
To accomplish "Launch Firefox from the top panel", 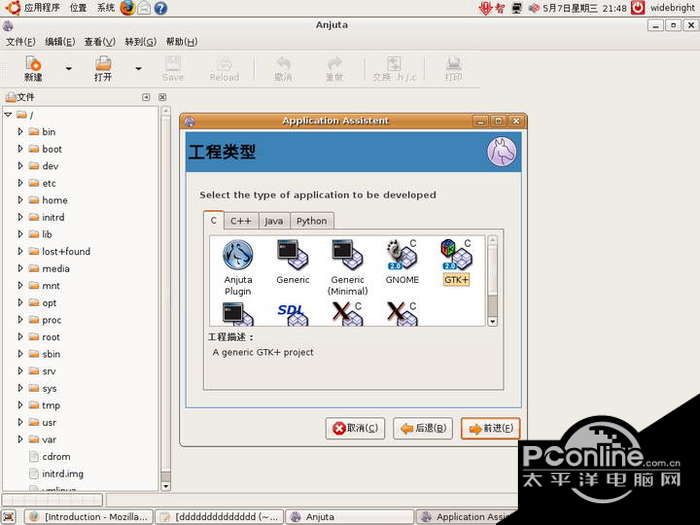I will [x=128, y=8].
